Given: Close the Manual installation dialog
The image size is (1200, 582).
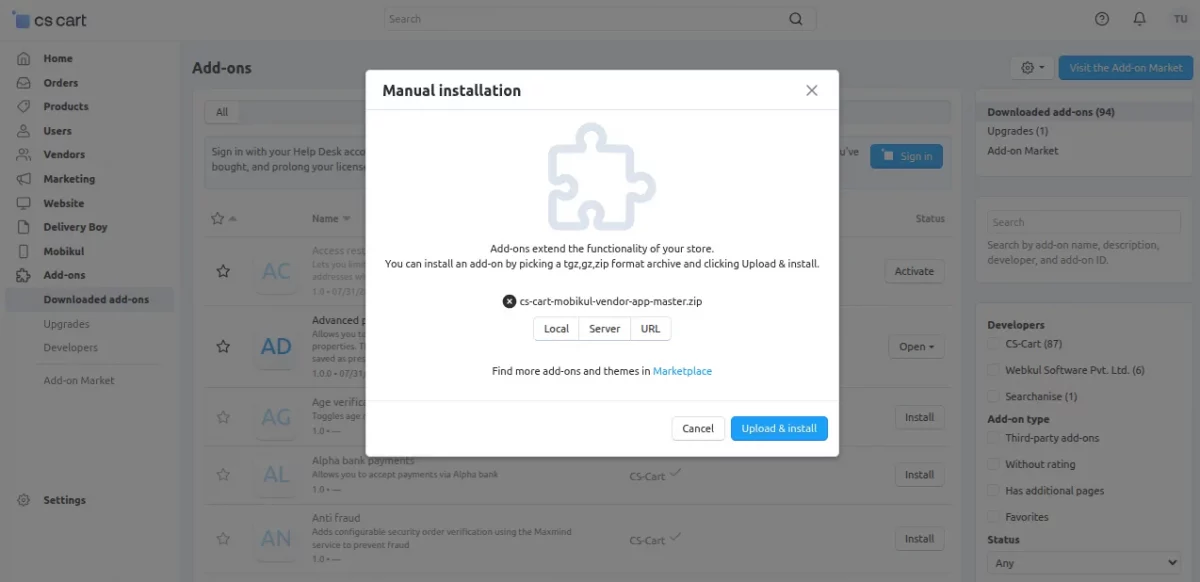Looking at the screenshot, I should pyautogui.click(x=812, y=90).
